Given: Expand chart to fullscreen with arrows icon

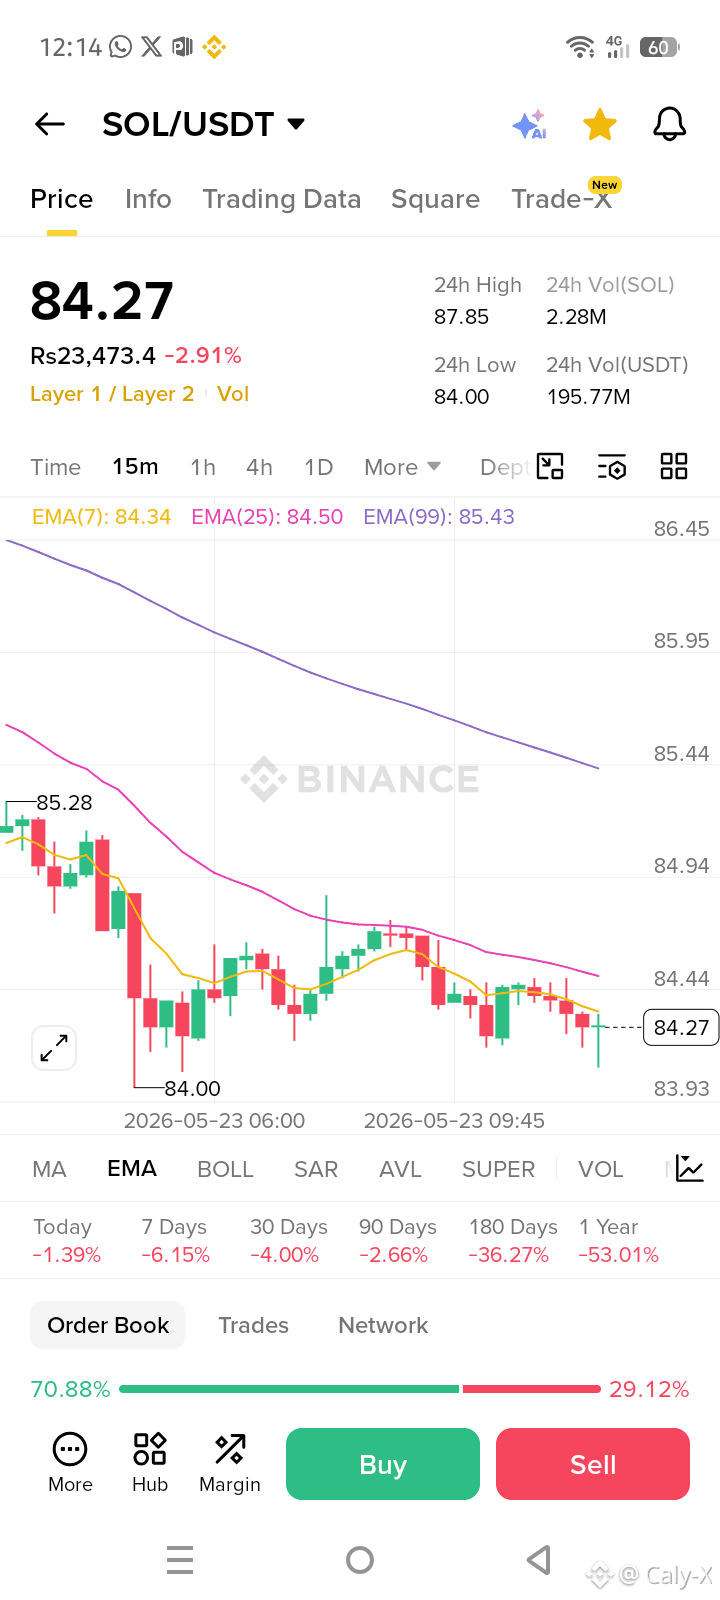Looking at the screenshot, I should [x=54, y=1048].
